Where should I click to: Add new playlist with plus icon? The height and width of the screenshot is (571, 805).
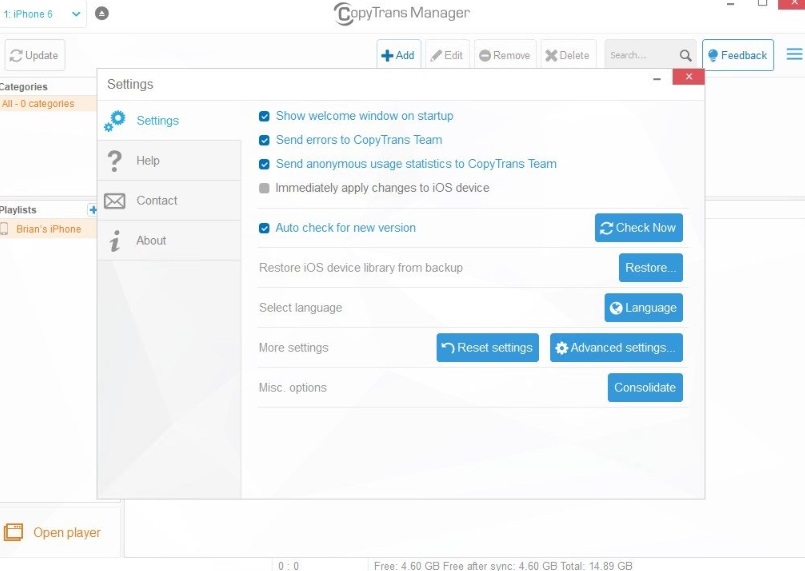93,210
